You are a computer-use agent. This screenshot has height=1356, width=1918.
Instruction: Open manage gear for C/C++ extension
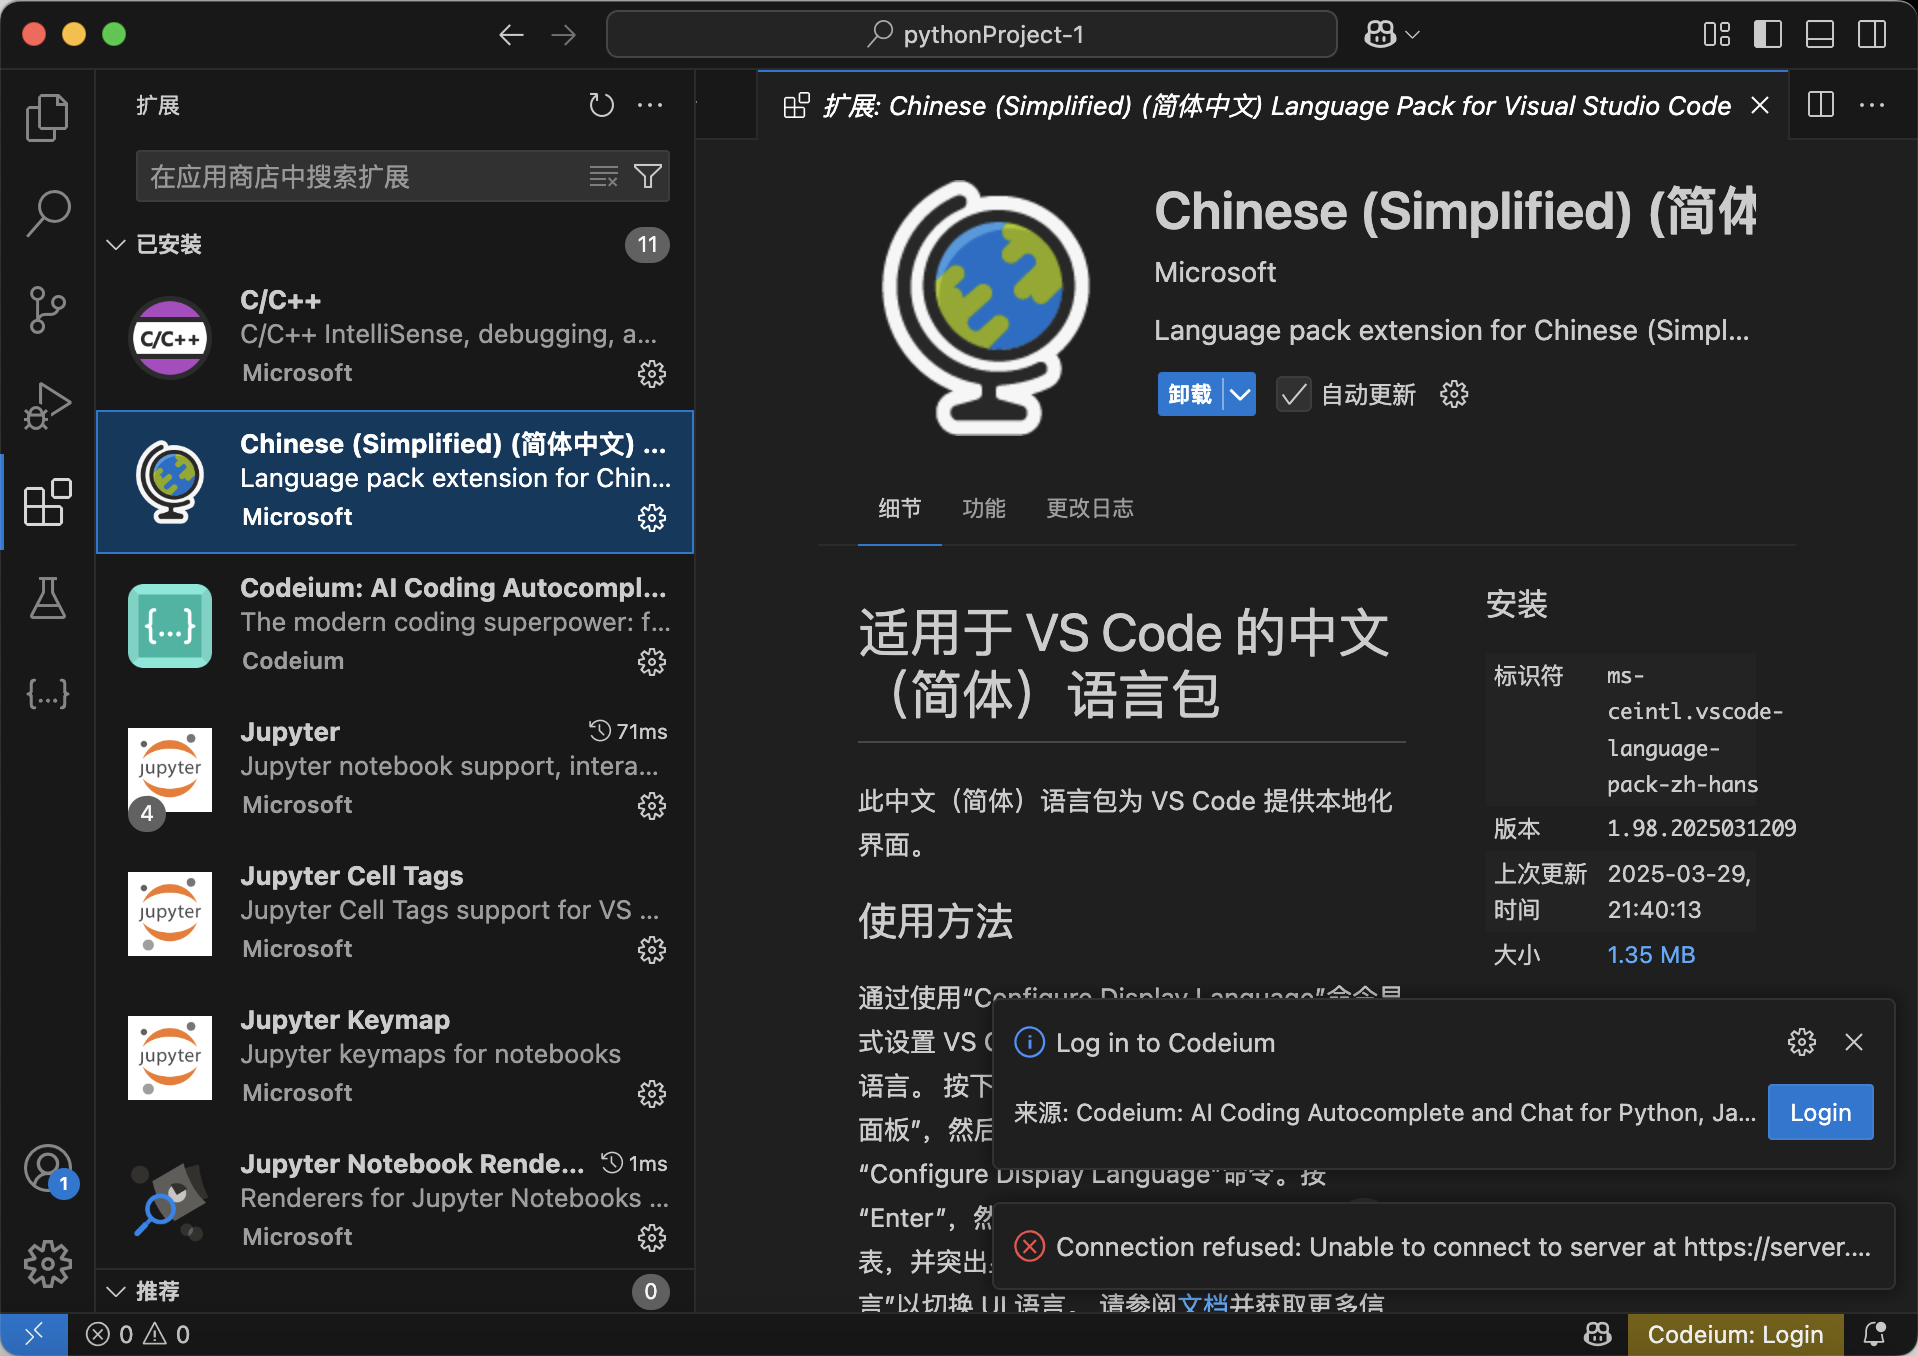click(x=652, y=374)
